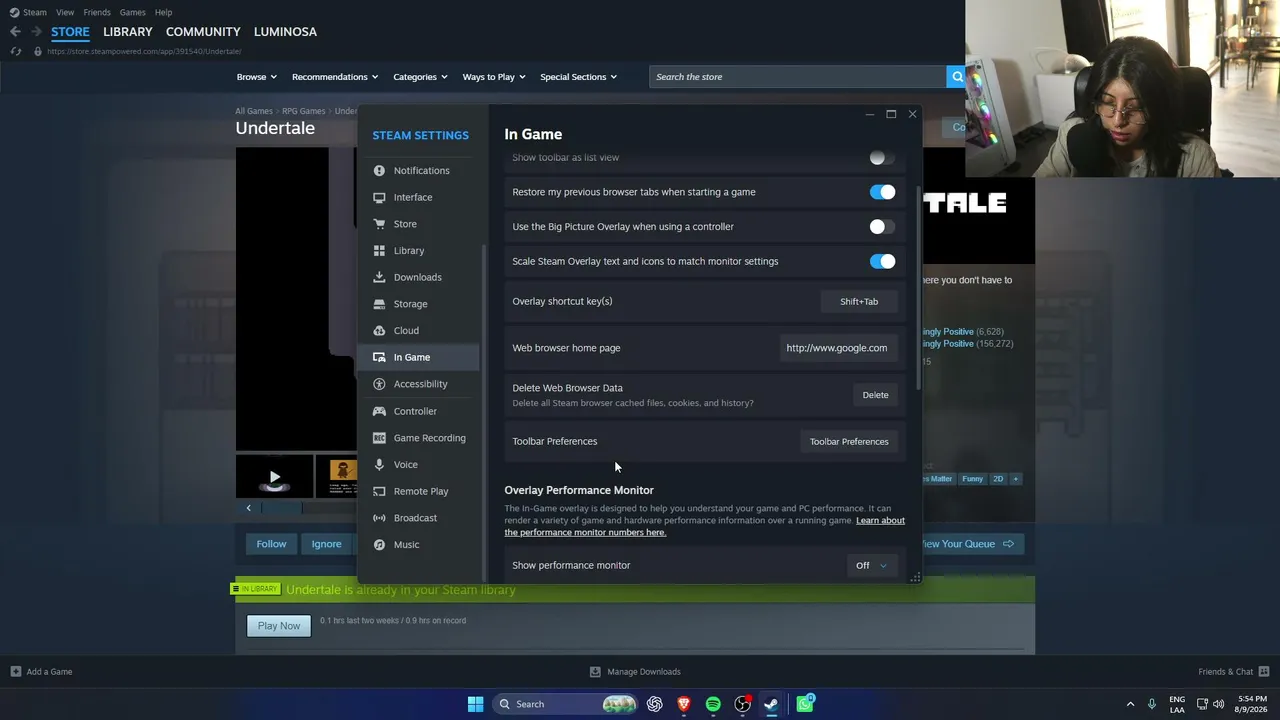Image resolution: width=1280 pixels, height=720 pixels.
Task: Click the Ignore button on store page
Action: [326, 544]
